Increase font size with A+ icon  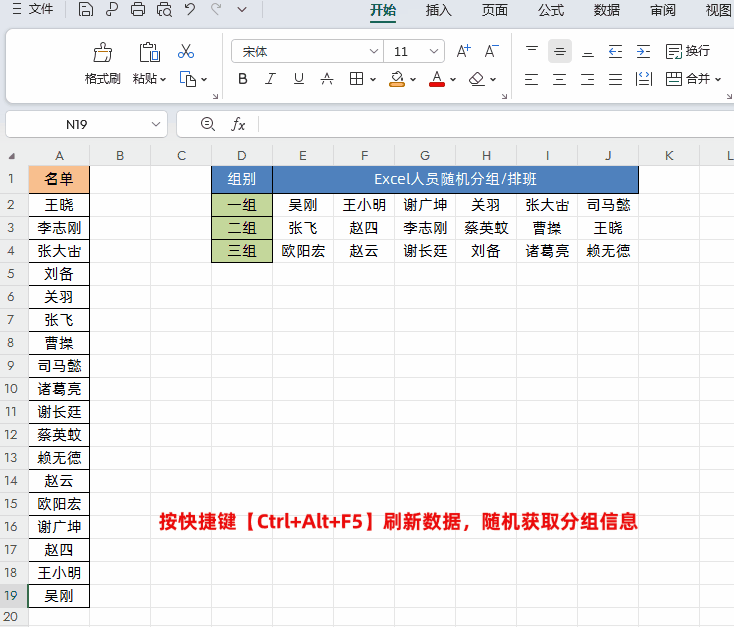463,51
